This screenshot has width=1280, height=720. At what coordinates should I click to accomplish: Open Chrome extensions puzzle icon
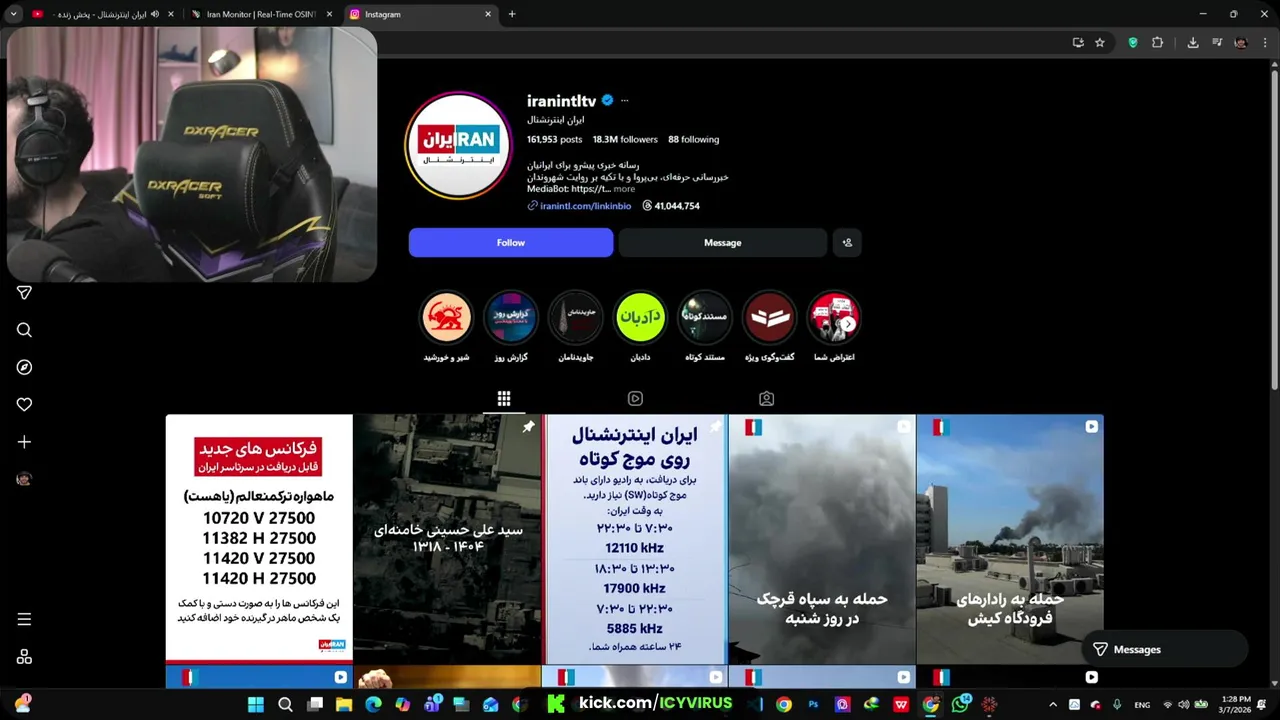point(1158,43)
